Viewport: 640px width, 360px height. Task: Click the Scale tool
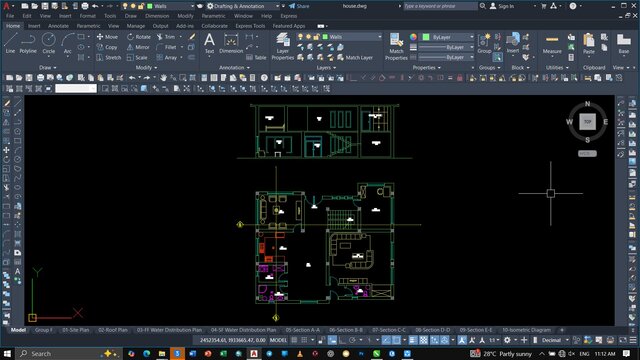pos(137,58)
